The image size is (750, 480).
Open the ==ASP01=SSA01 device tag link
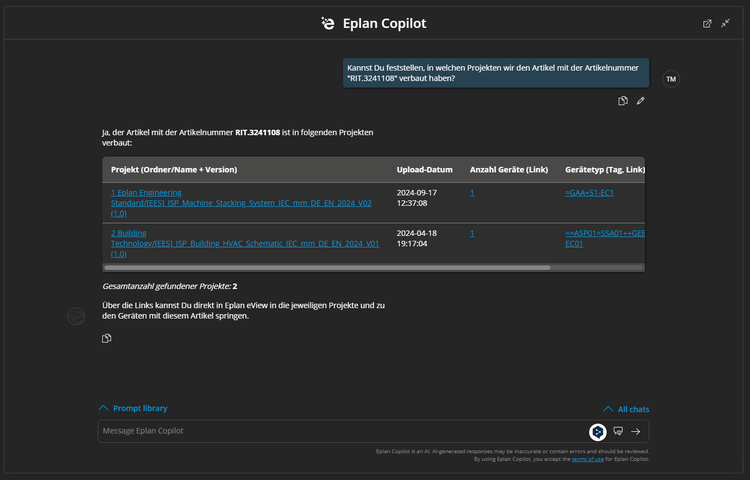tap(605, 239)
